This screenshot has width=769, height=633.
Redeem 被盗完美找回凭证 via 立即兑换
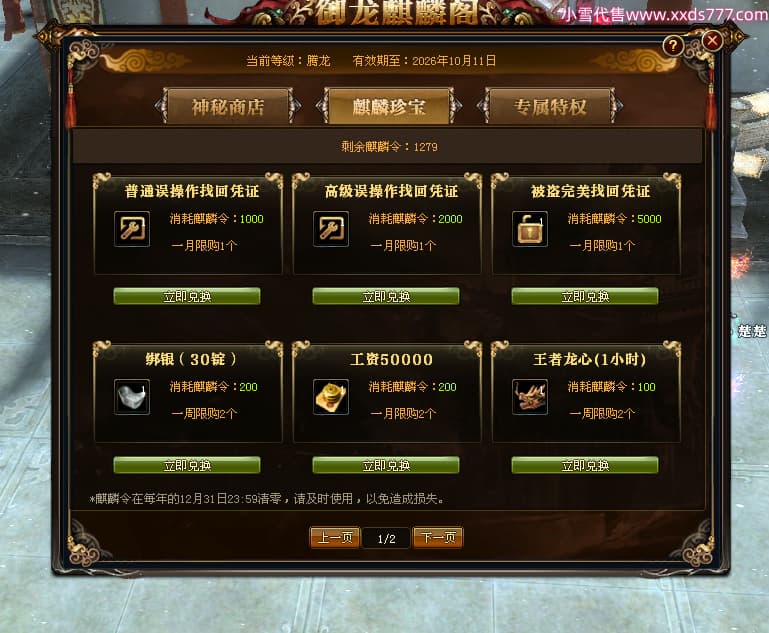click(585, 297)
